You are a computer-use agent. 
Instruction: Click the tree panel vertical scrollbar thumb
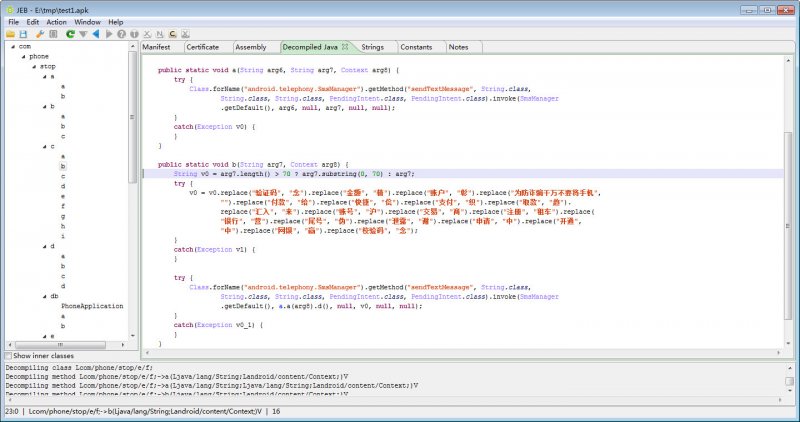133,117
